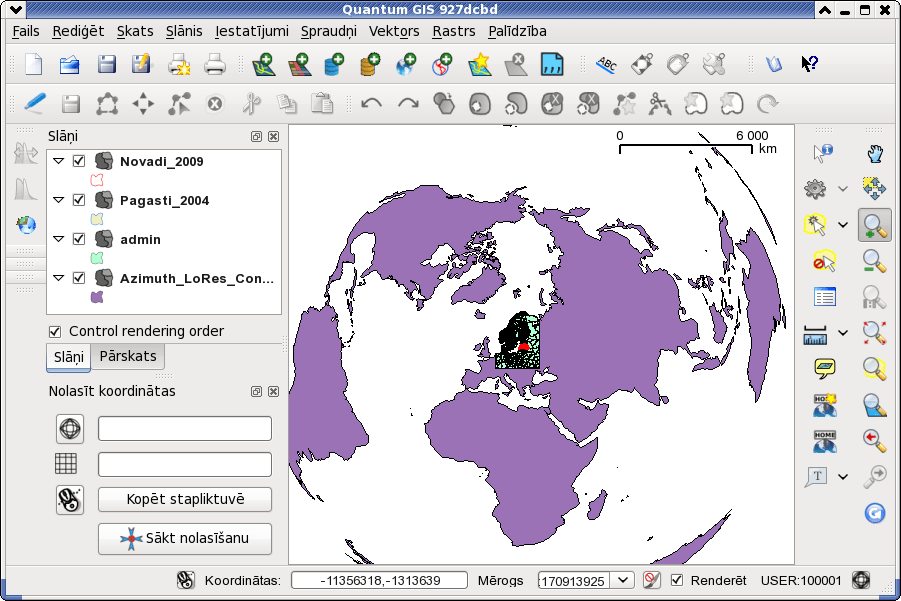Undock the Nolasīt koordinātas panel
Viewport: 901px width, 601px height.
coord(256,391)
